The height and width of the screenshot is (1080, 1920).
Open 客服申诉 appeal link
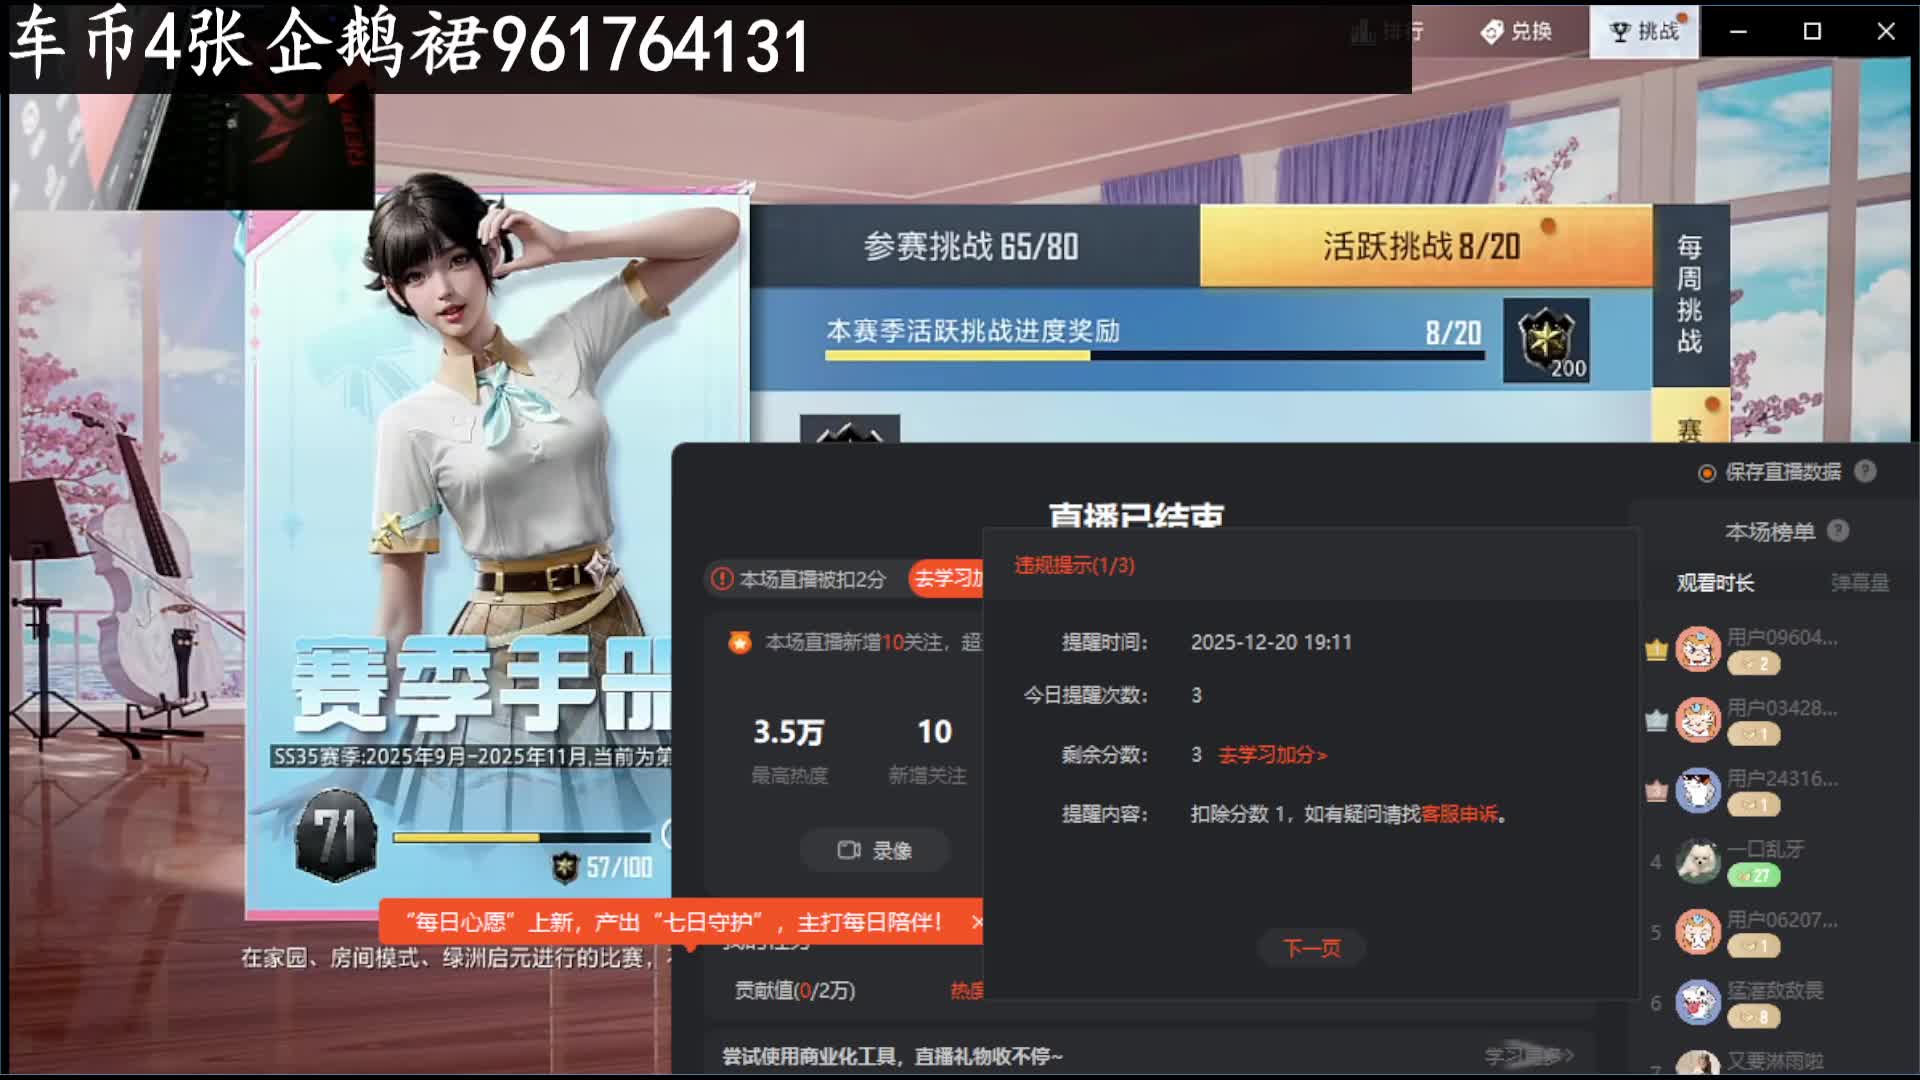(x=1459, y=814)
